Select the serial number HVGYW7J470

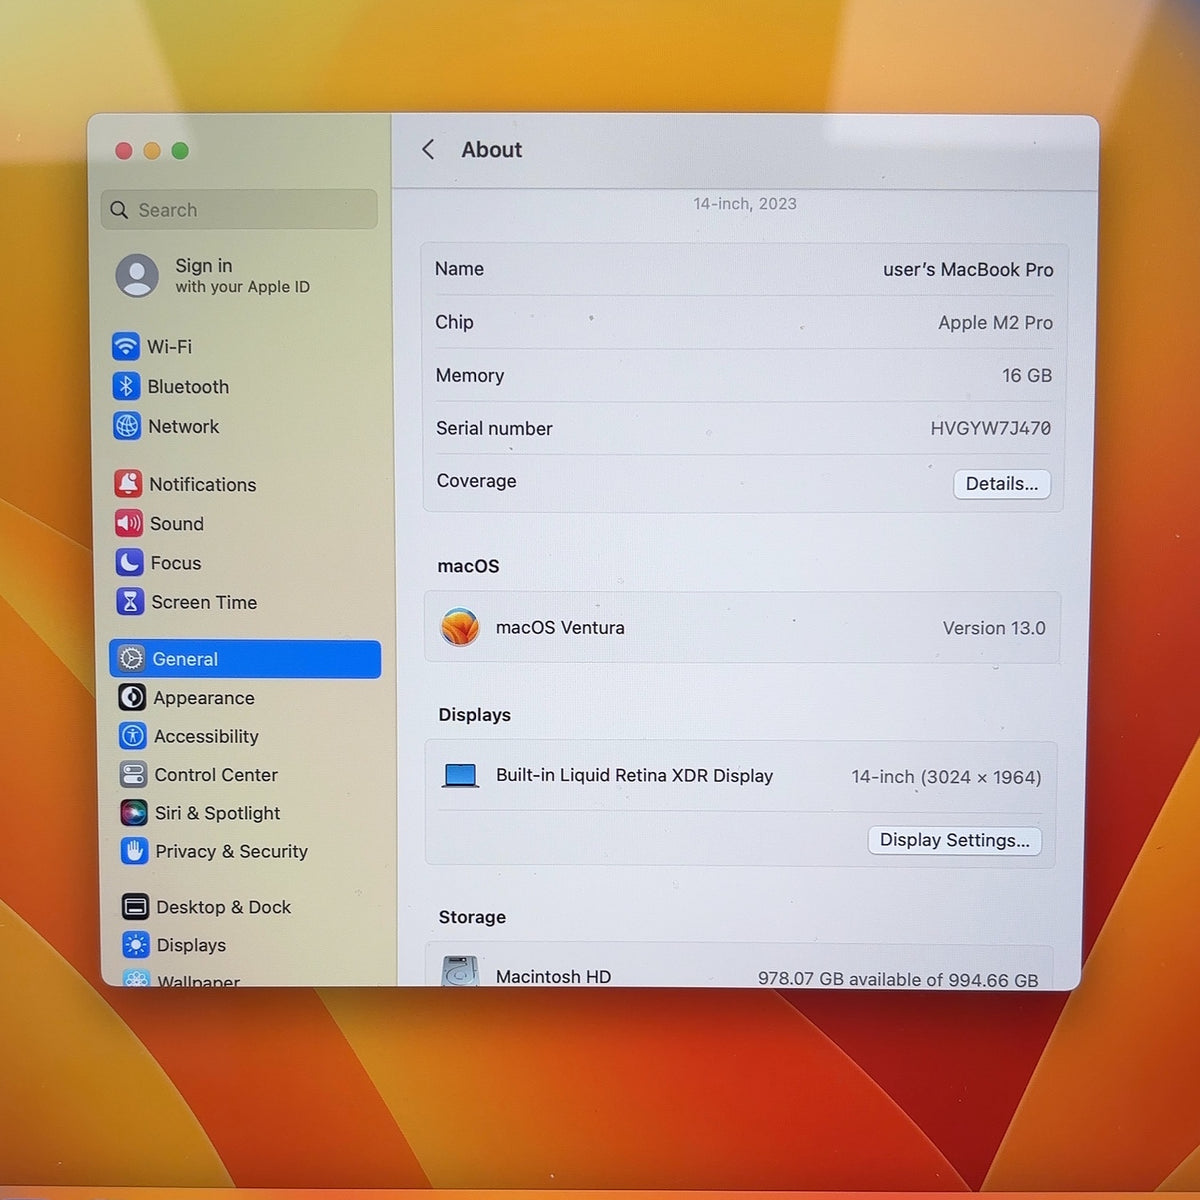click(991, 428)
